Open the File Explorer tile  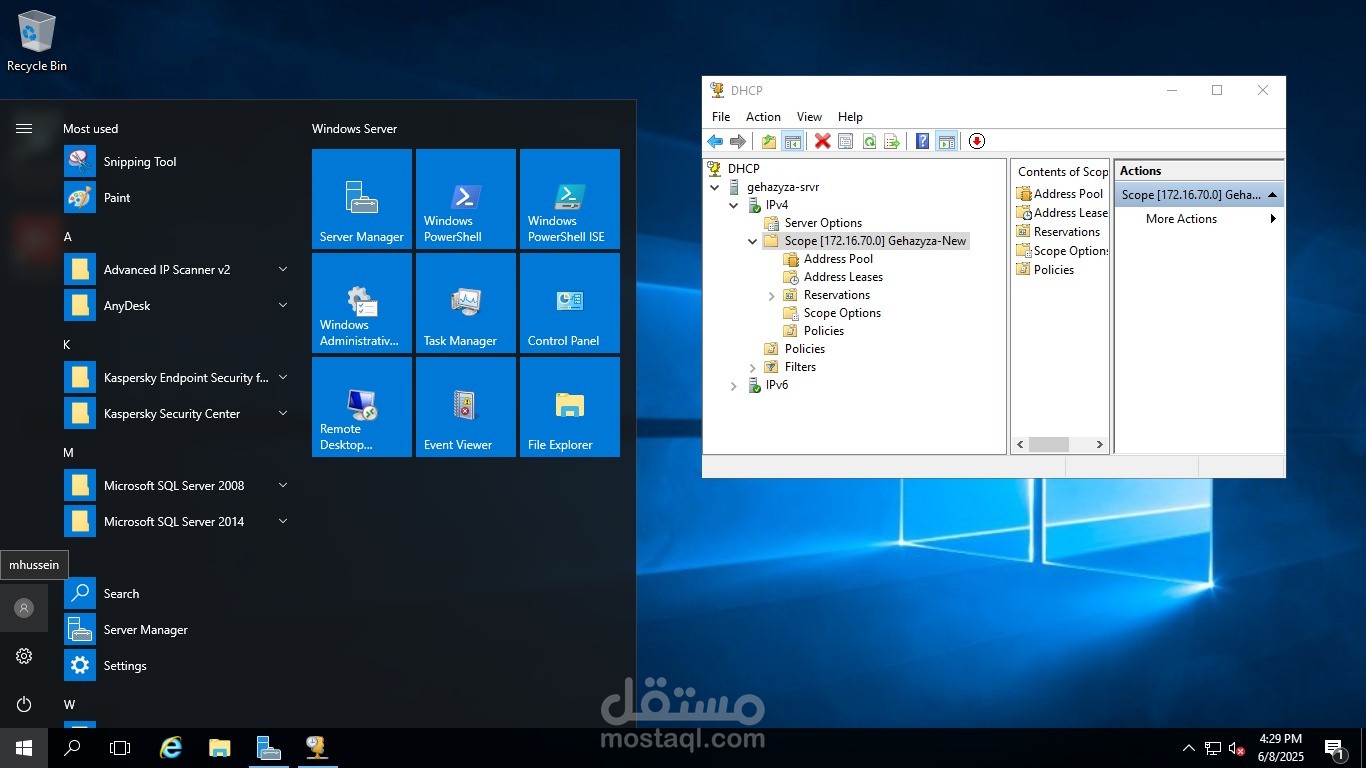pos(570,407)
